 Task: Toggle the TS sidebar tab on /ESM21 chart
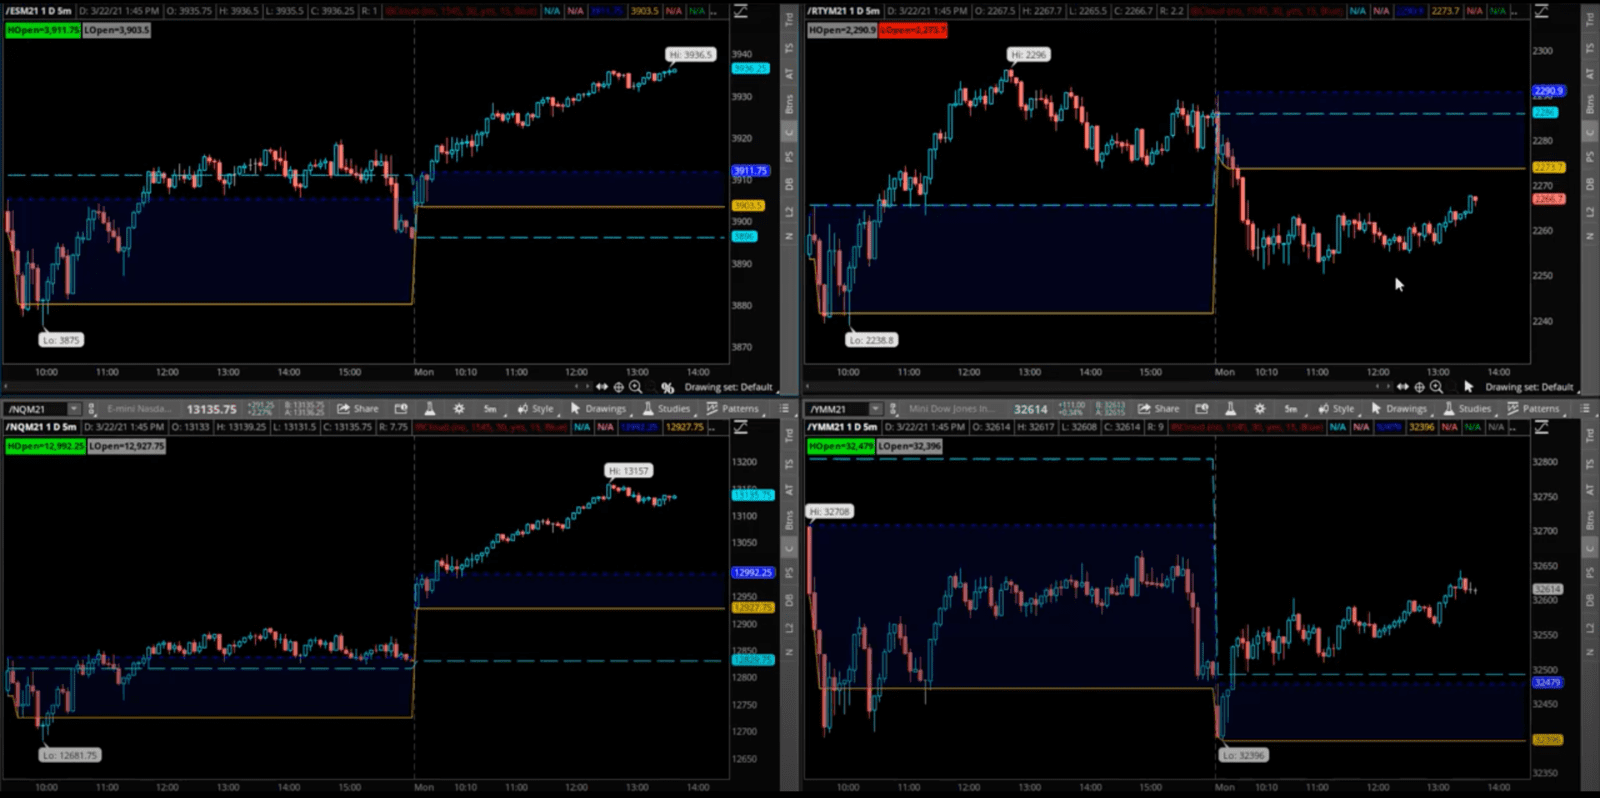point(789,48)
